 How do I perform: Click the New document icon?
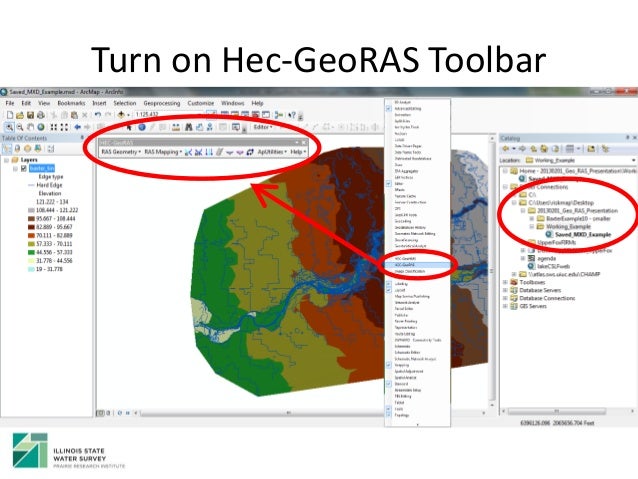(x=10, y=115)
